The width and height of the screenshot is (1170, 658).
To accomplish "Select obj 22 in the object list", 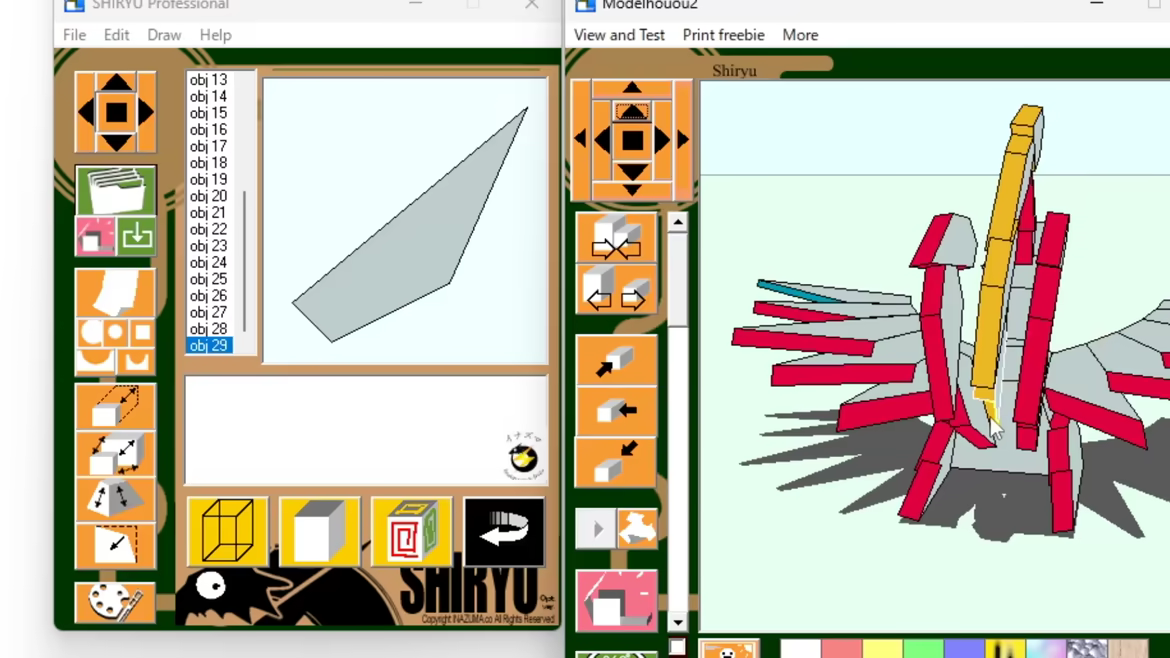I will 209,229.
